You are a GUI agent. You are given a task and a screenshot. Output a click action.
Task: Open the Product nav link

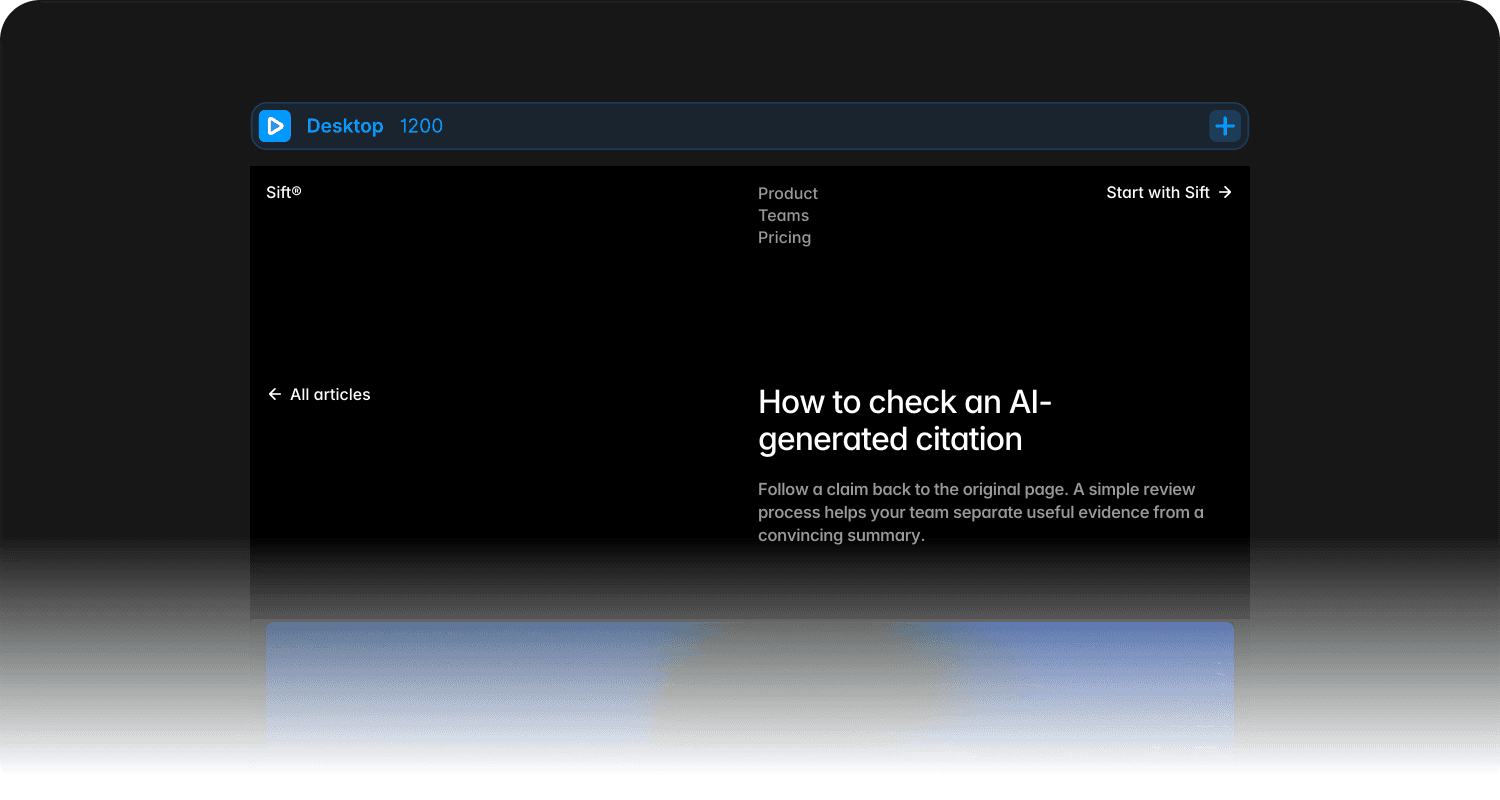point(788,193)
